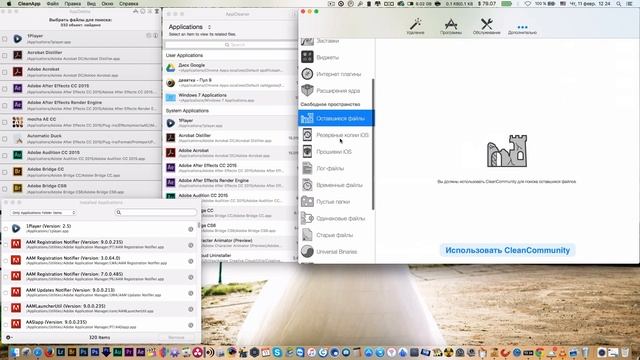Select Adobe After Effects Render Engine in AppCleaner
This screenshot has width=640, height=360.
[x=231, y=182]
